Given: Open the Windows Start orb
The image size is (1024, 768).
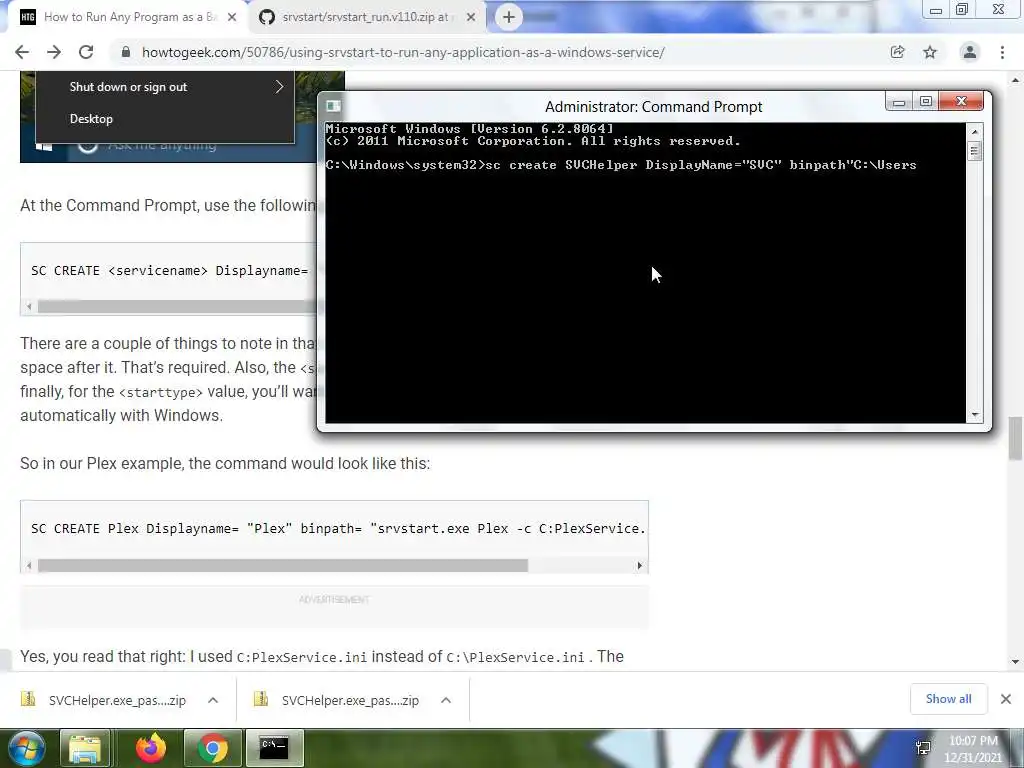Looking at the screenshot, I should click(x=26, y=748).
